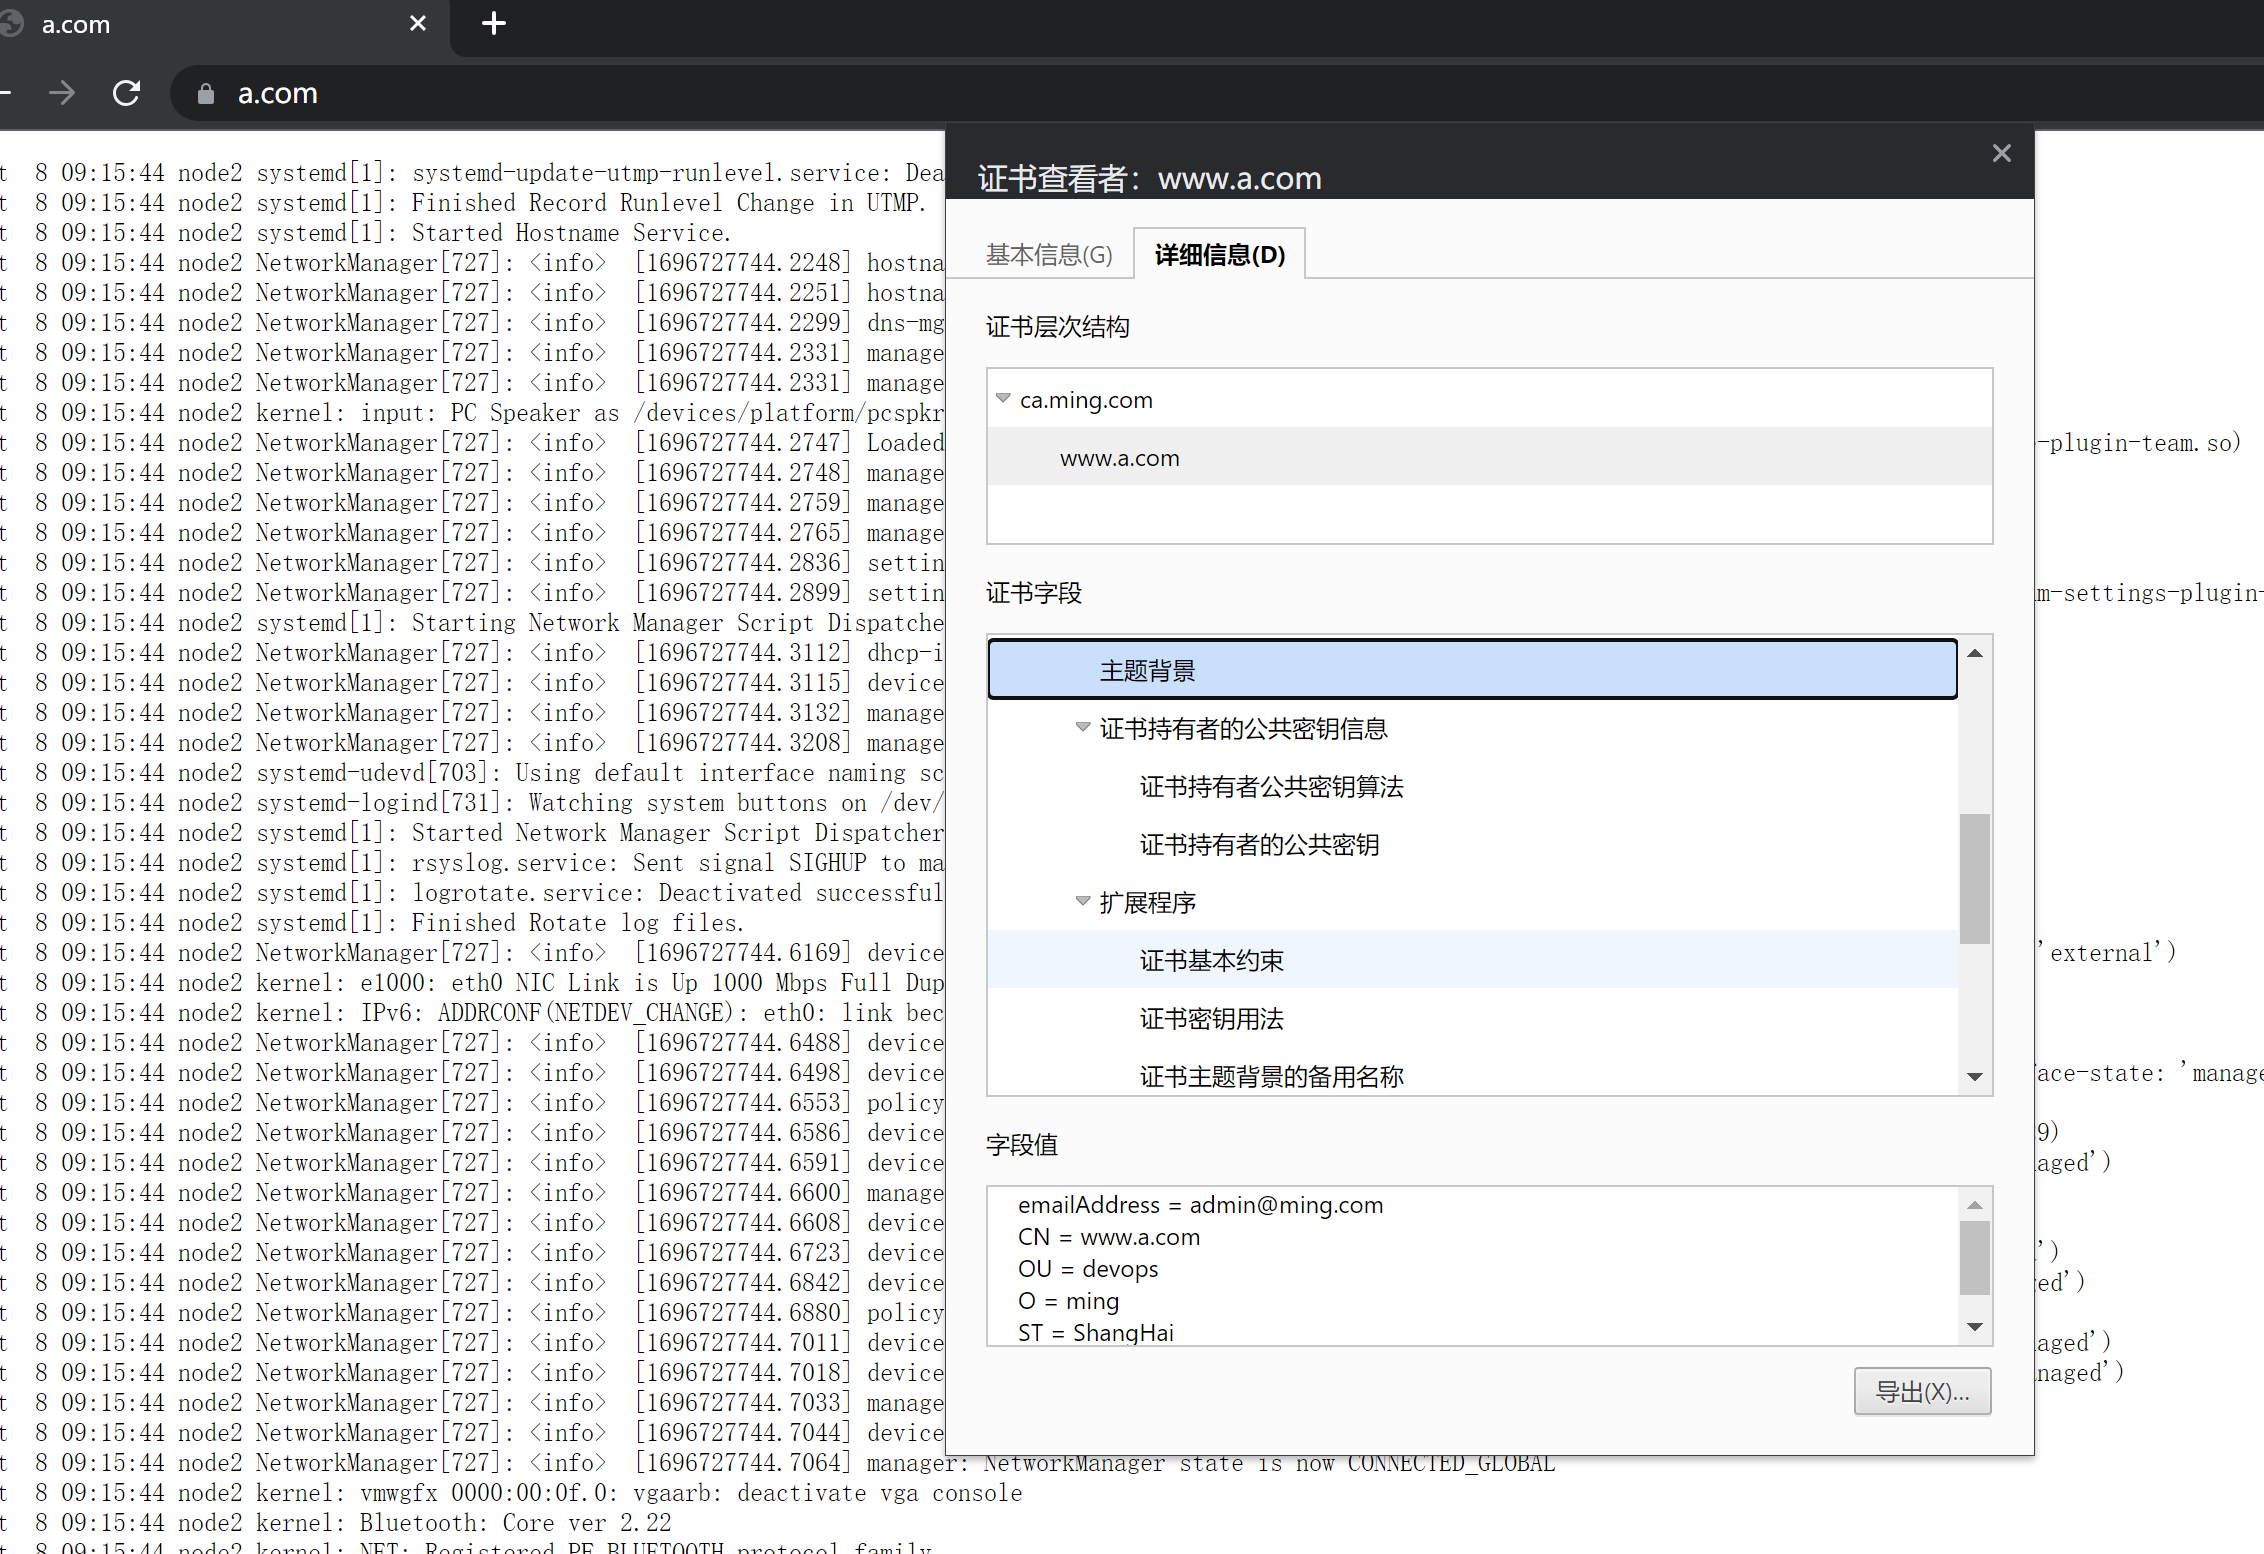
Task: Open a new browser tab
Action: point(494,24)
